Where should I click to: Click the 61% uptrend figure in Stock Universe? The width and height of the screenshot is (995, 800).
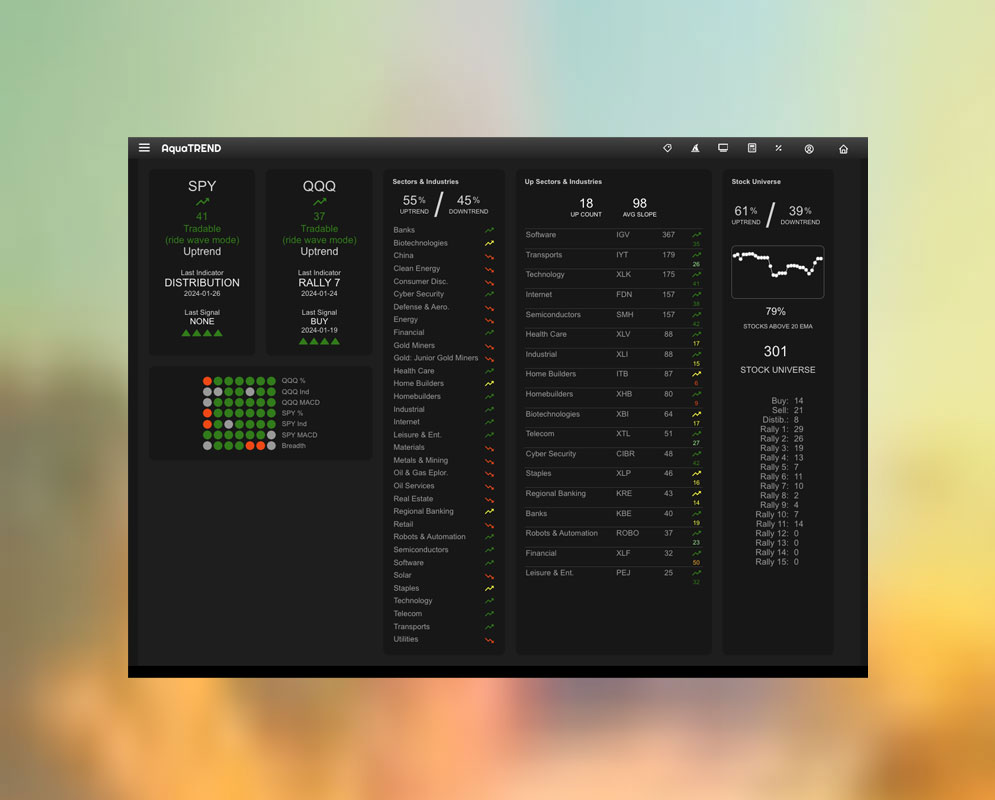[x=746, y=211]
